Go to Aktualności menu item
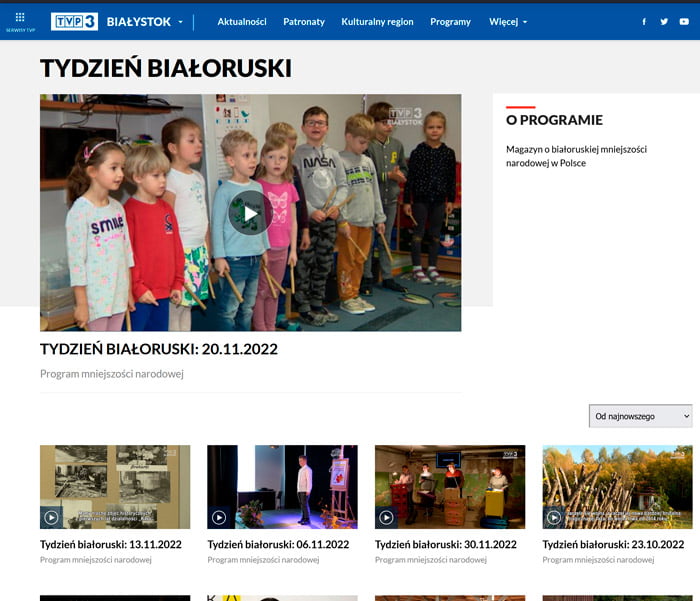Screen dimensions: 700x601 coord(242,21)
